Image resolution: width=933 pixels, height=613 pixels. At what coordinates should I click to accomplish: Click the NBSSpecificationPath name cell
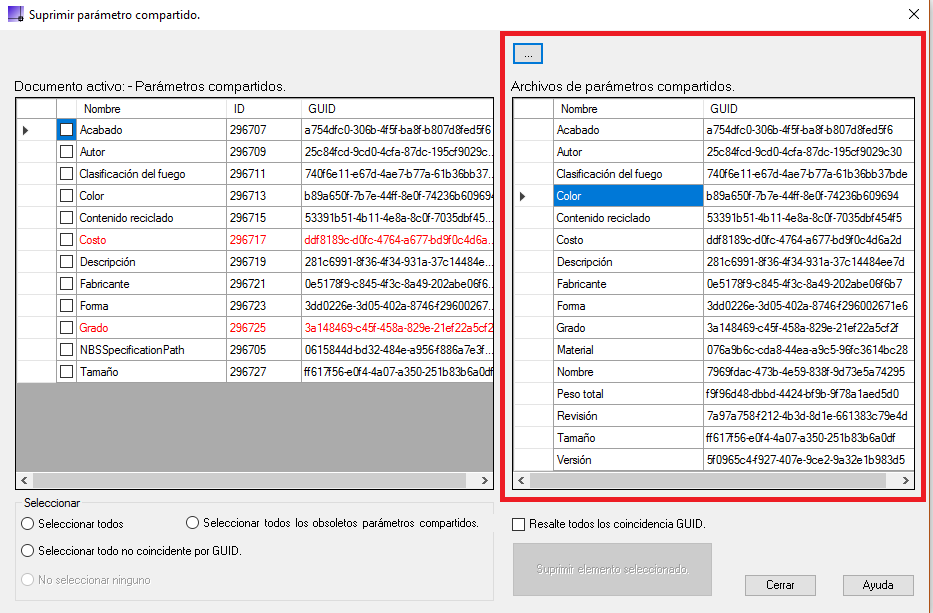click(x=151, y=350)
